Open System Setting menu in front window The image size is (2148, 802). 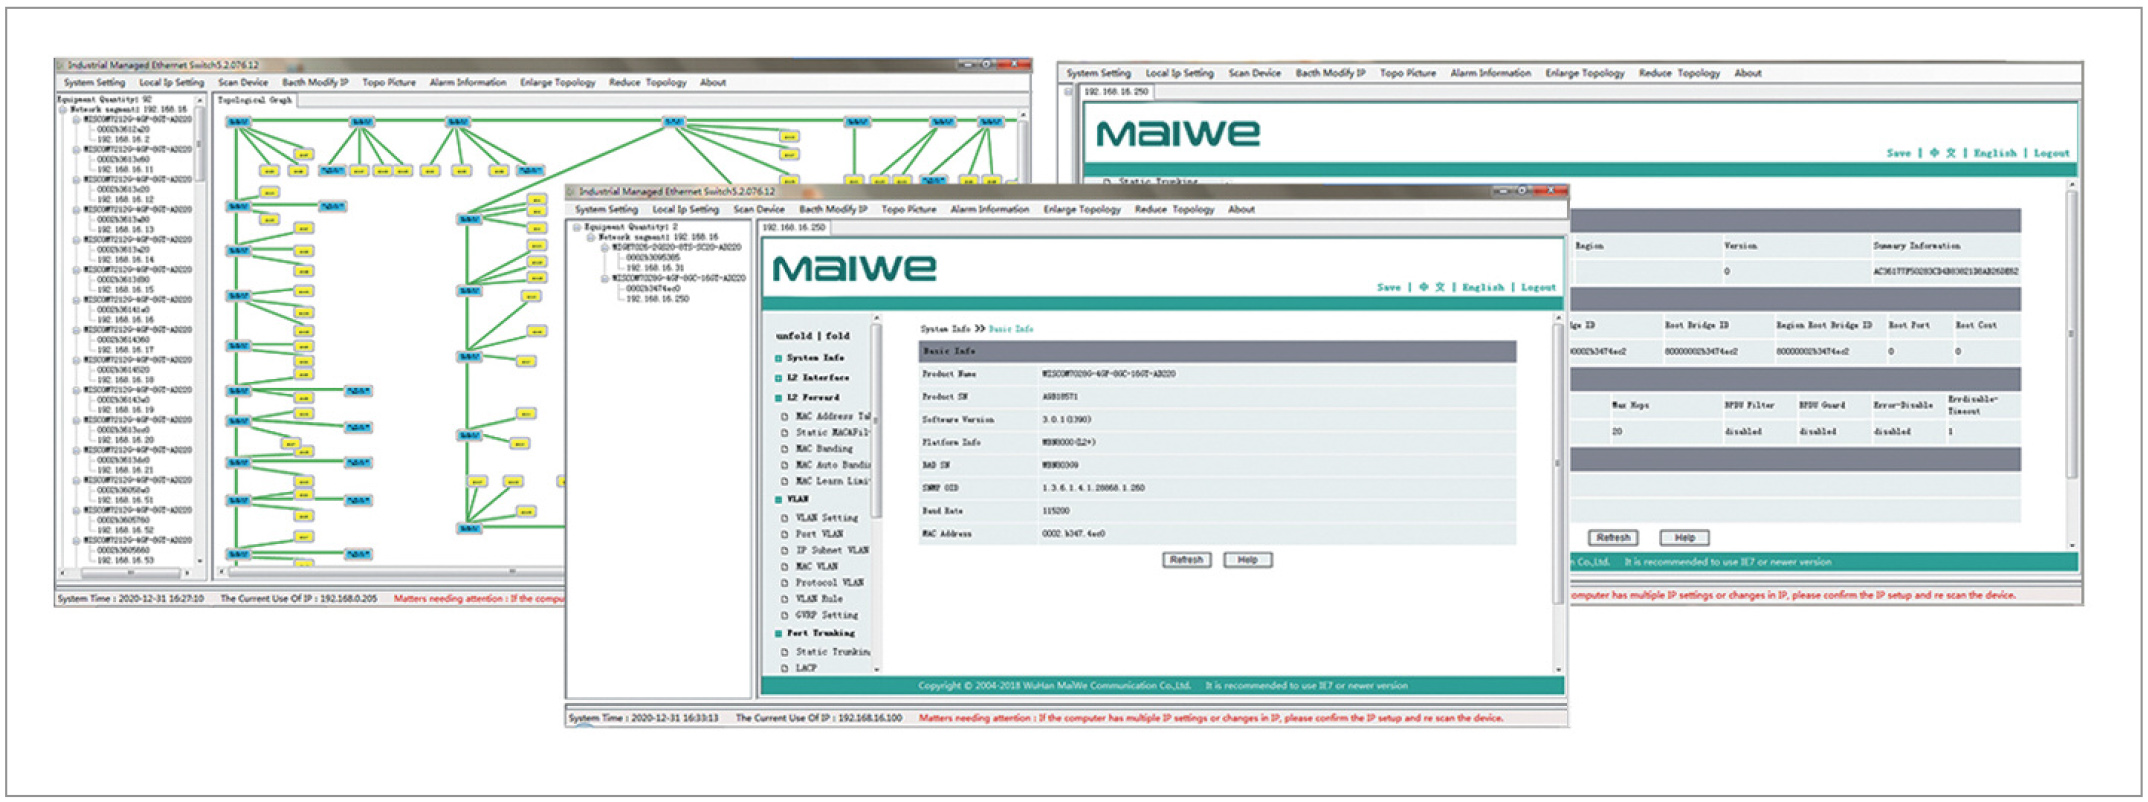click(606, 210)
